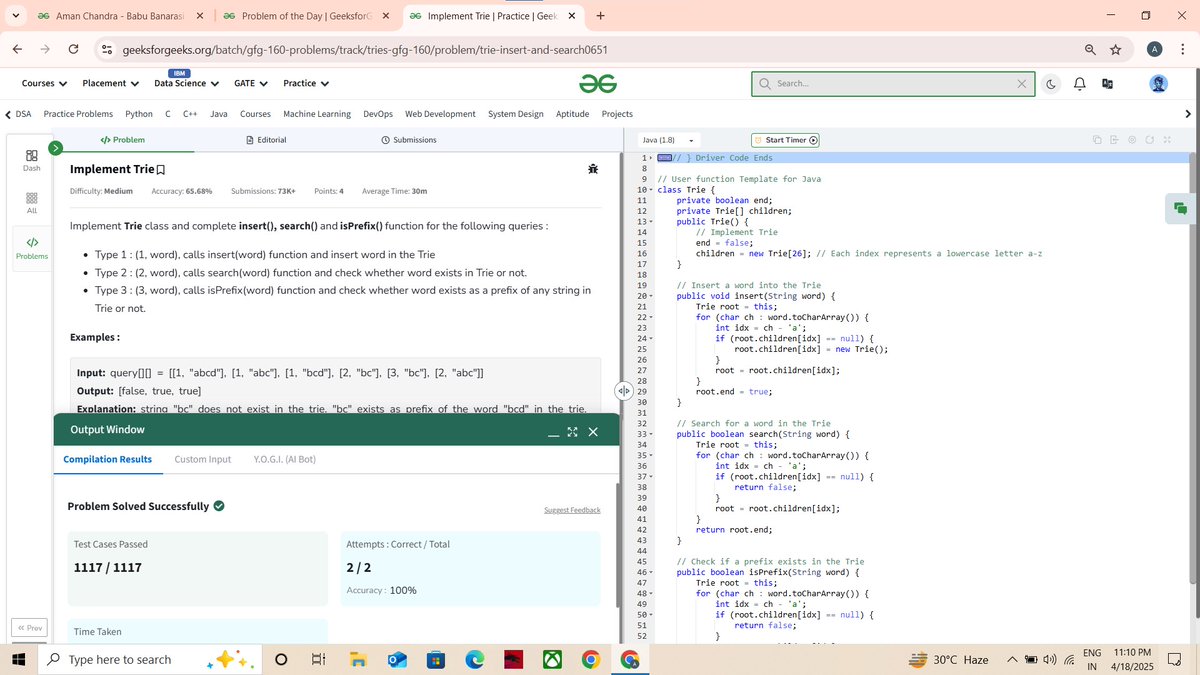Minimize the Output Window

(x=553, y=433)
